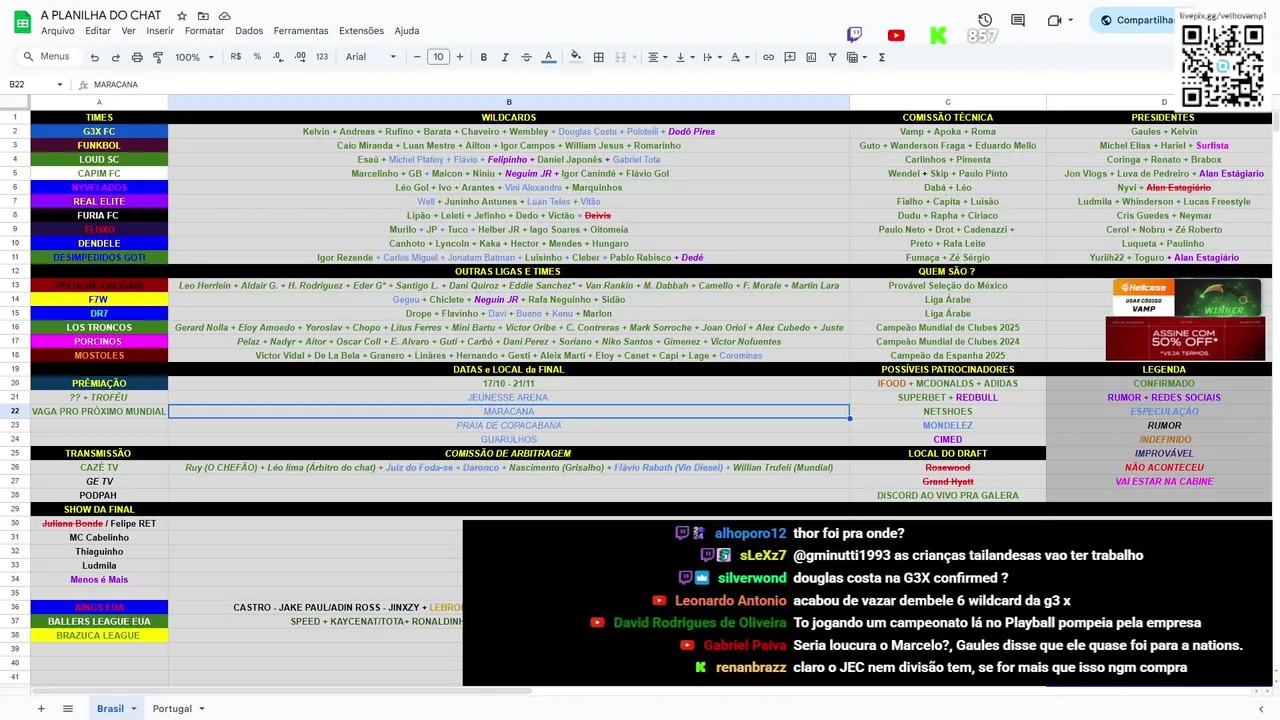Screen dimensions: 1280x720
Task: Open the Formatar menu
Action: (x=205, y=31)
